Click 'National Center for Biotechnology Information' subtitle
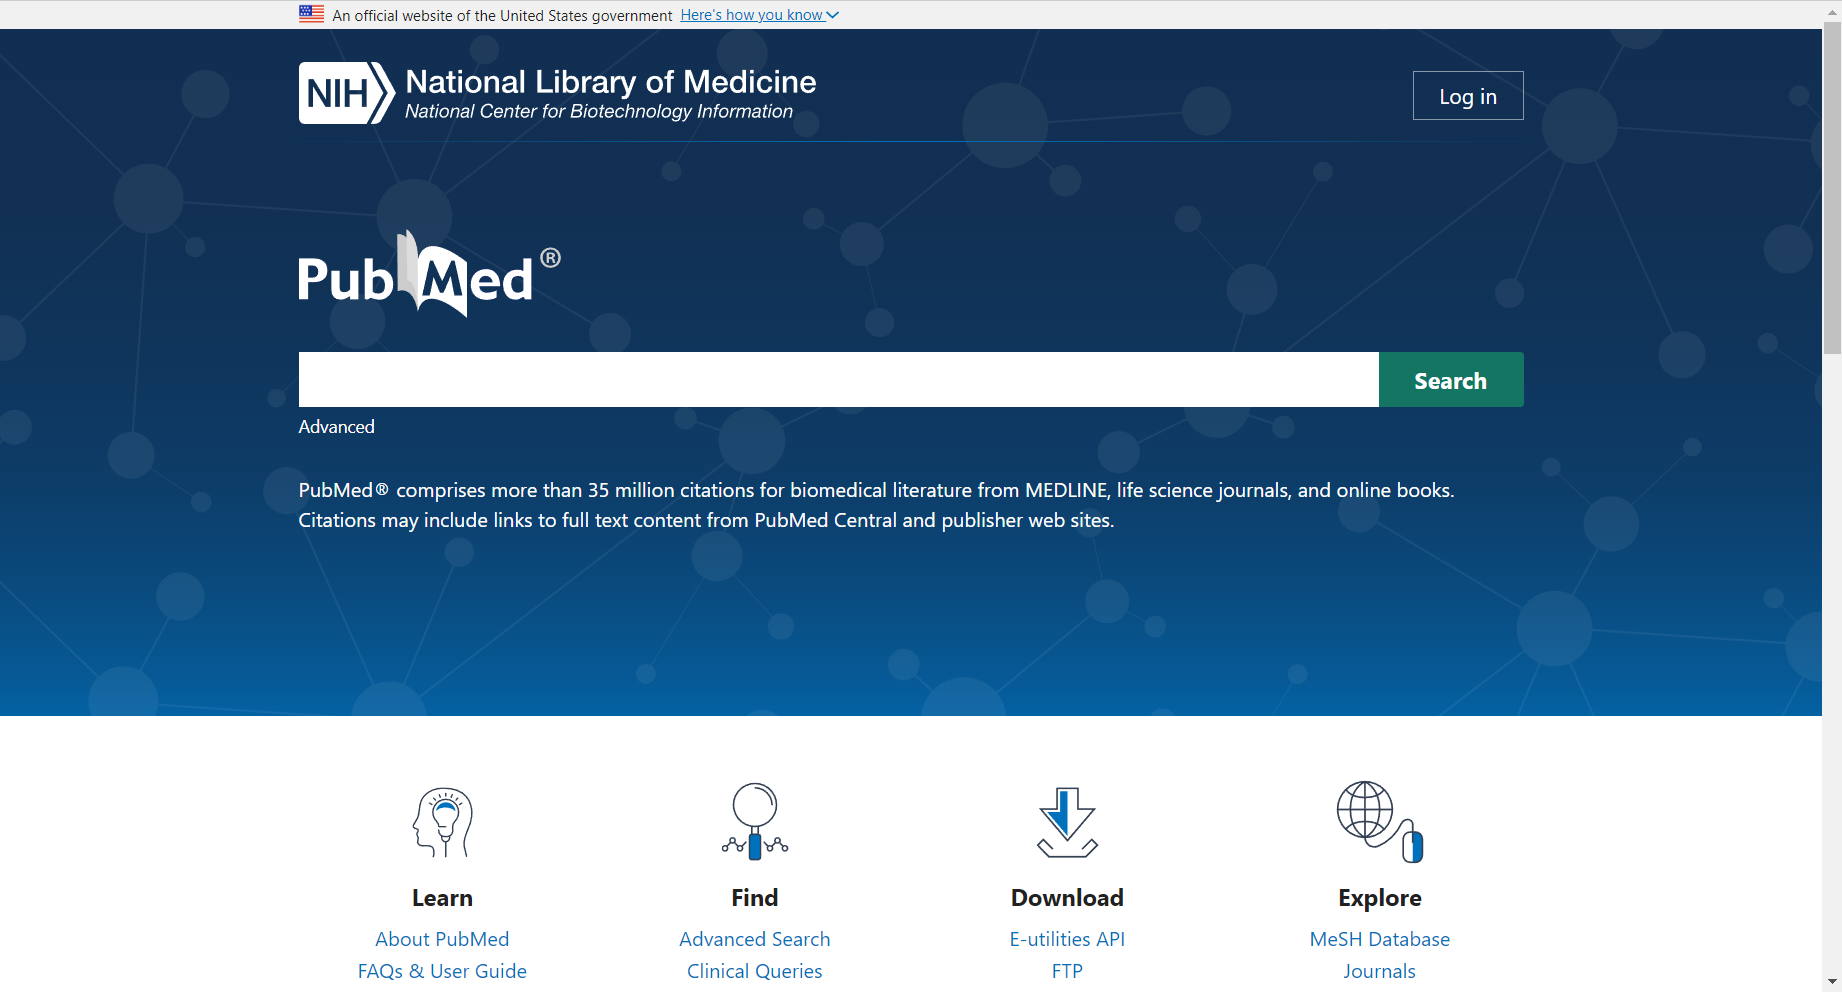This screenshot has height=992, width=1842. pos(599,112)
